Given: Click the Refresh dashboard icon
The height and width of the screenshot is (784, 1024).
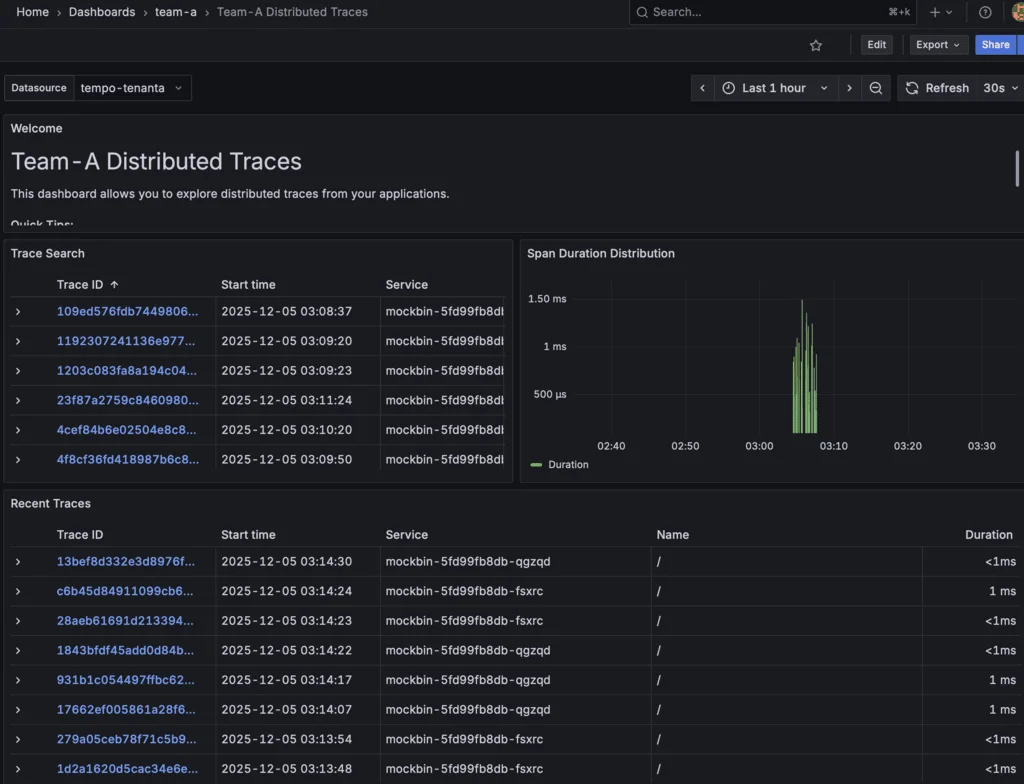Looking at the screenshot, I should point(912,88).
